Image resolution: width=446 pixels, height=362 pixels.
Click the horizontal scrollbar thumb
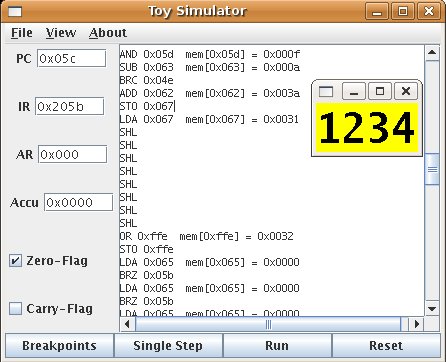pos(268,324)
